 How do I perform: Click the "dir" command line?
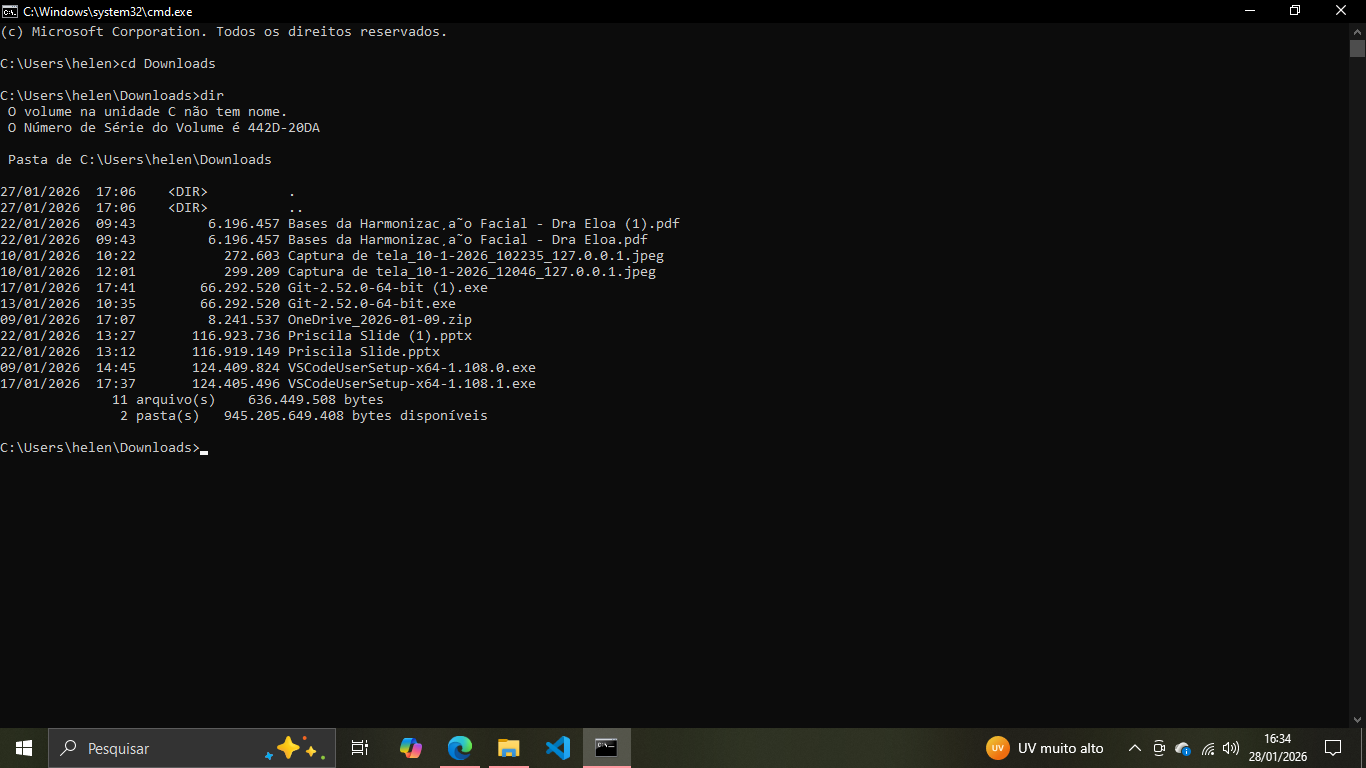[112, 95]
